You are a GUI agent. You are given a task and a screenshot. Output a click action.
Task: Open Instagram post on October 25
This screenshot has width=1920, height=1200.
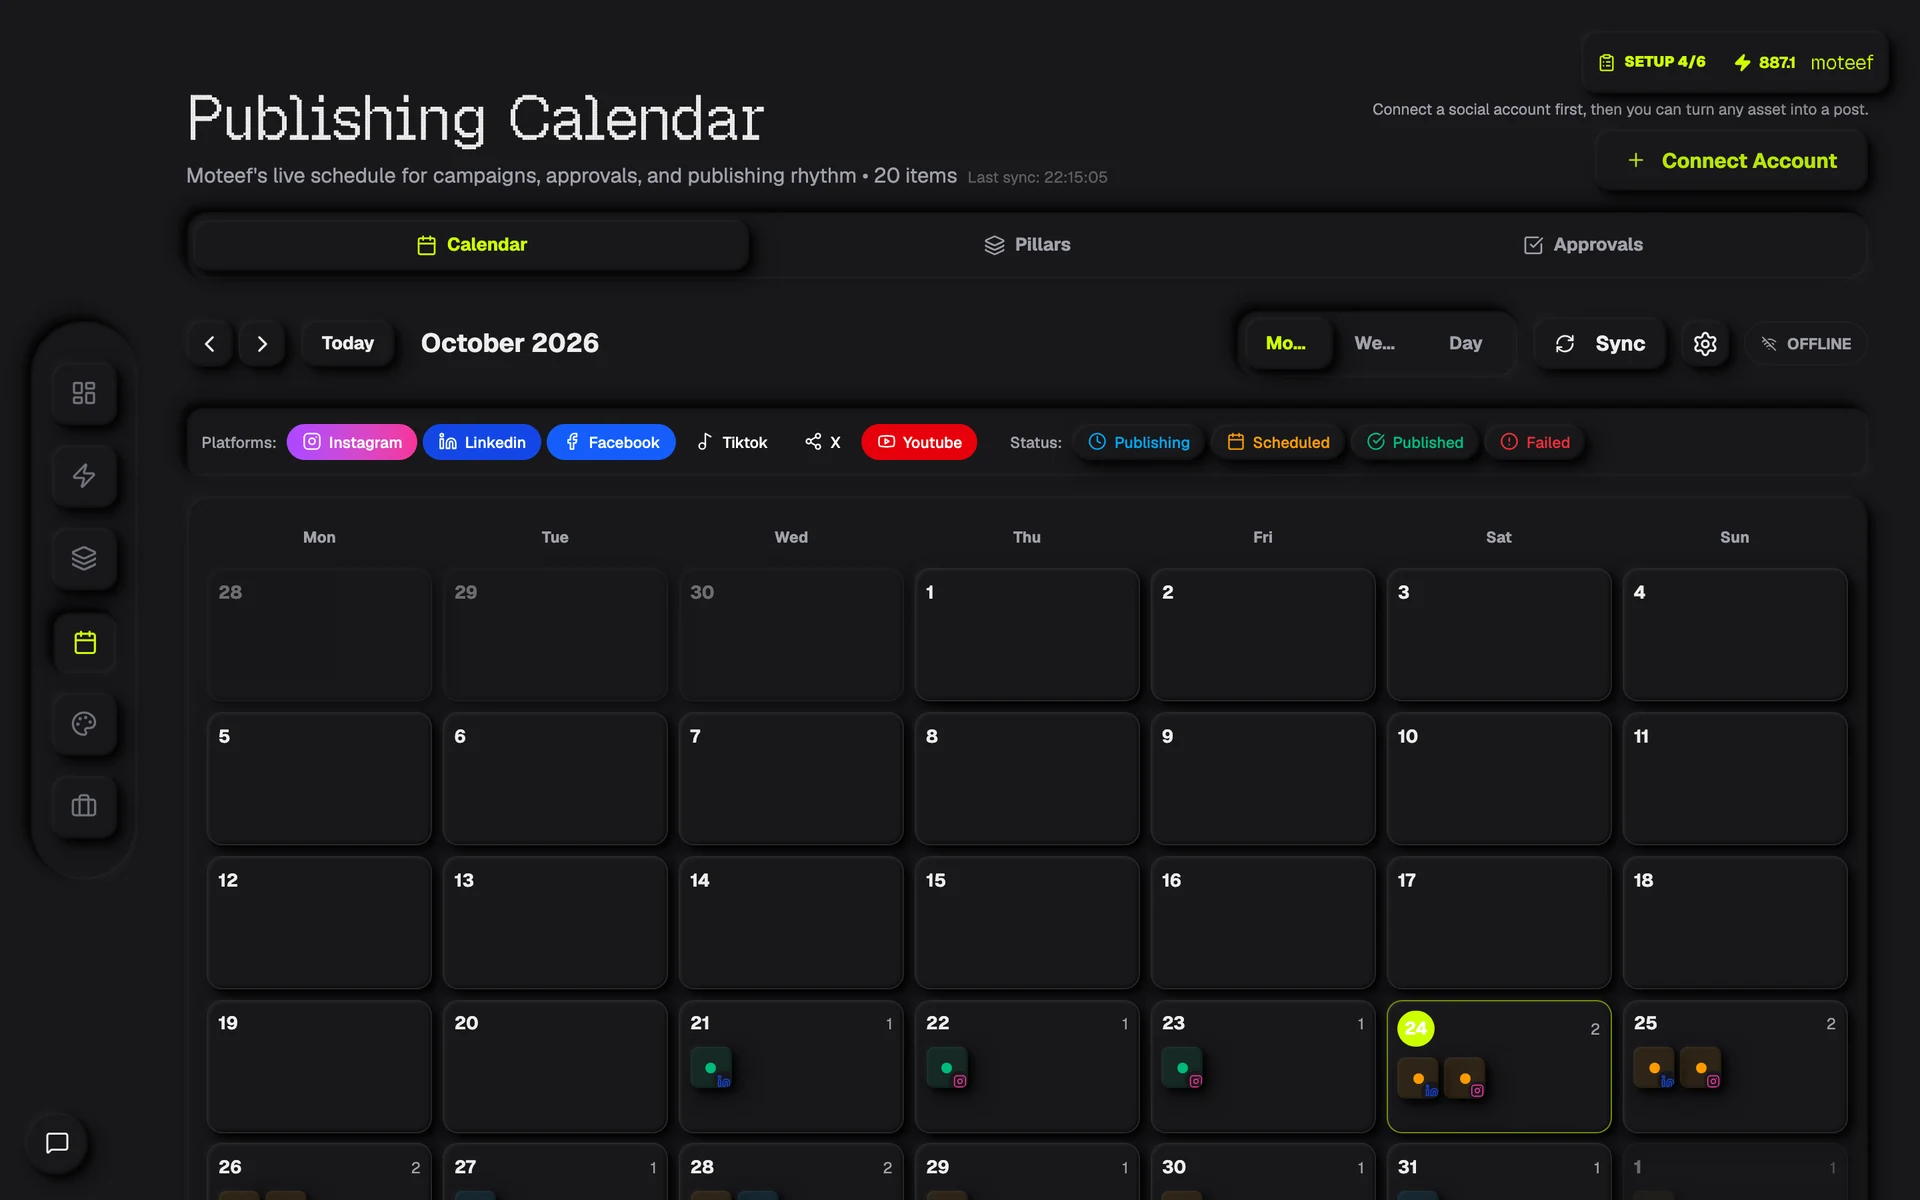[x=1701, y=1068]
